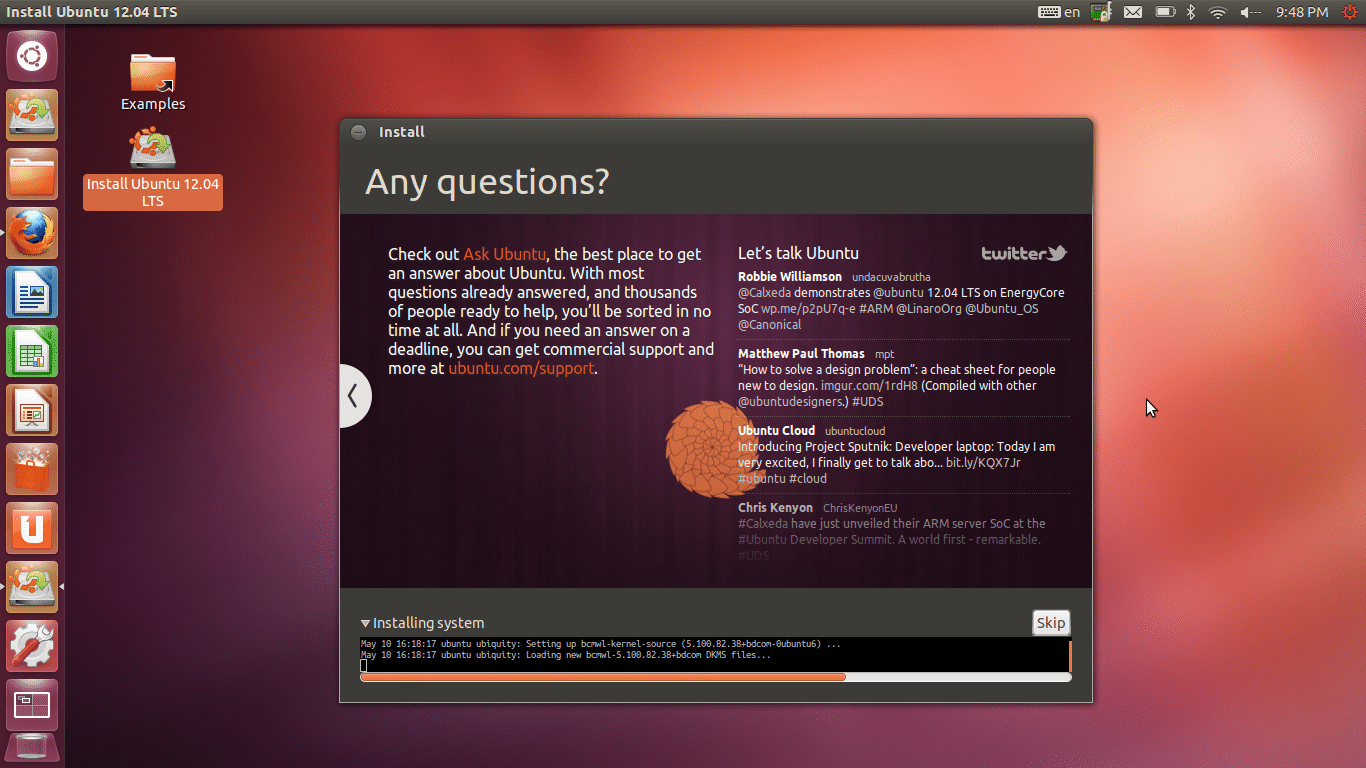1366x768 pixels.
Task: Click the installation progress bar
Action: (716, 677)
